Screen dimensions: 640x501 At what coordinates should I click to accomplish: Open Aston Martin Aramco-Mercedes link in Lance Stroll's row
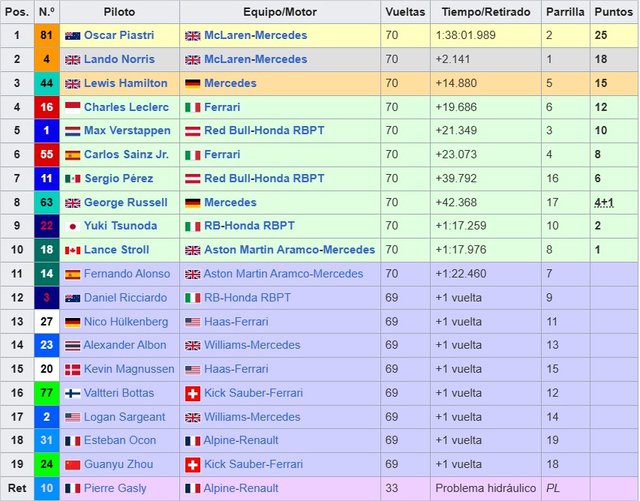289,250
